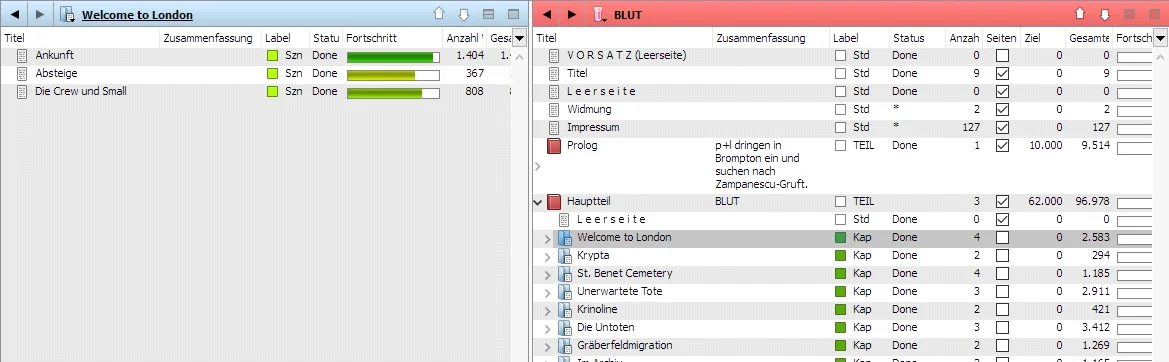Image resolution: width=1169 pixels, height=362 pixels.
Task: Go to previous document in BLUT pane
Action: 1079,14
